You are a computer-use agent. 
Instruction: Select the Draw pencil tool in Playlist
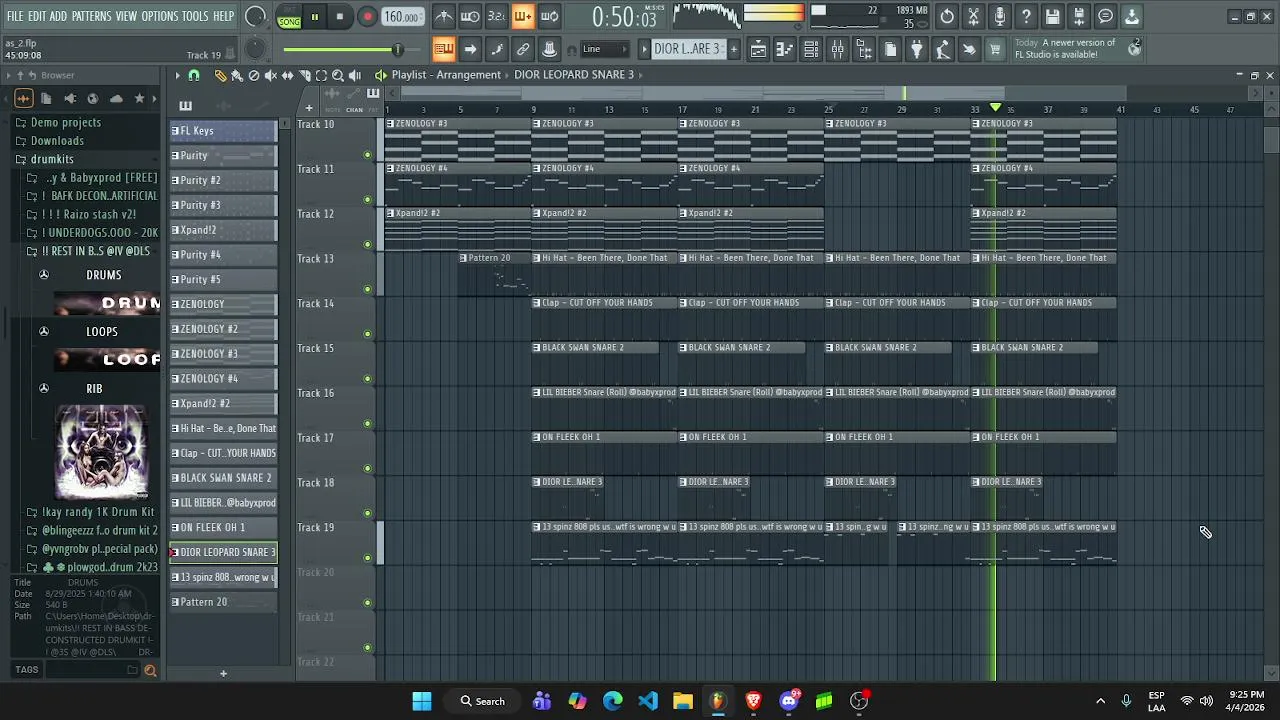(220, 75)
